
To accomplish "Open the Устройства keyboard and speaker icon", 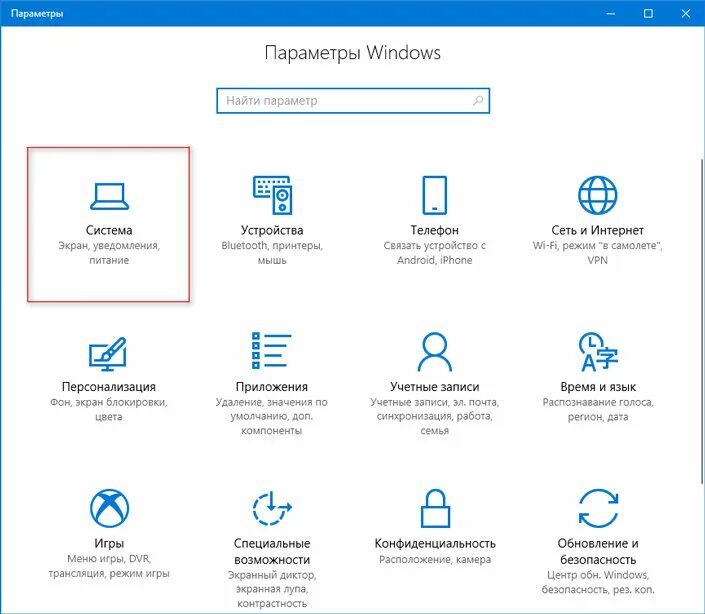I will coord(272,195).
